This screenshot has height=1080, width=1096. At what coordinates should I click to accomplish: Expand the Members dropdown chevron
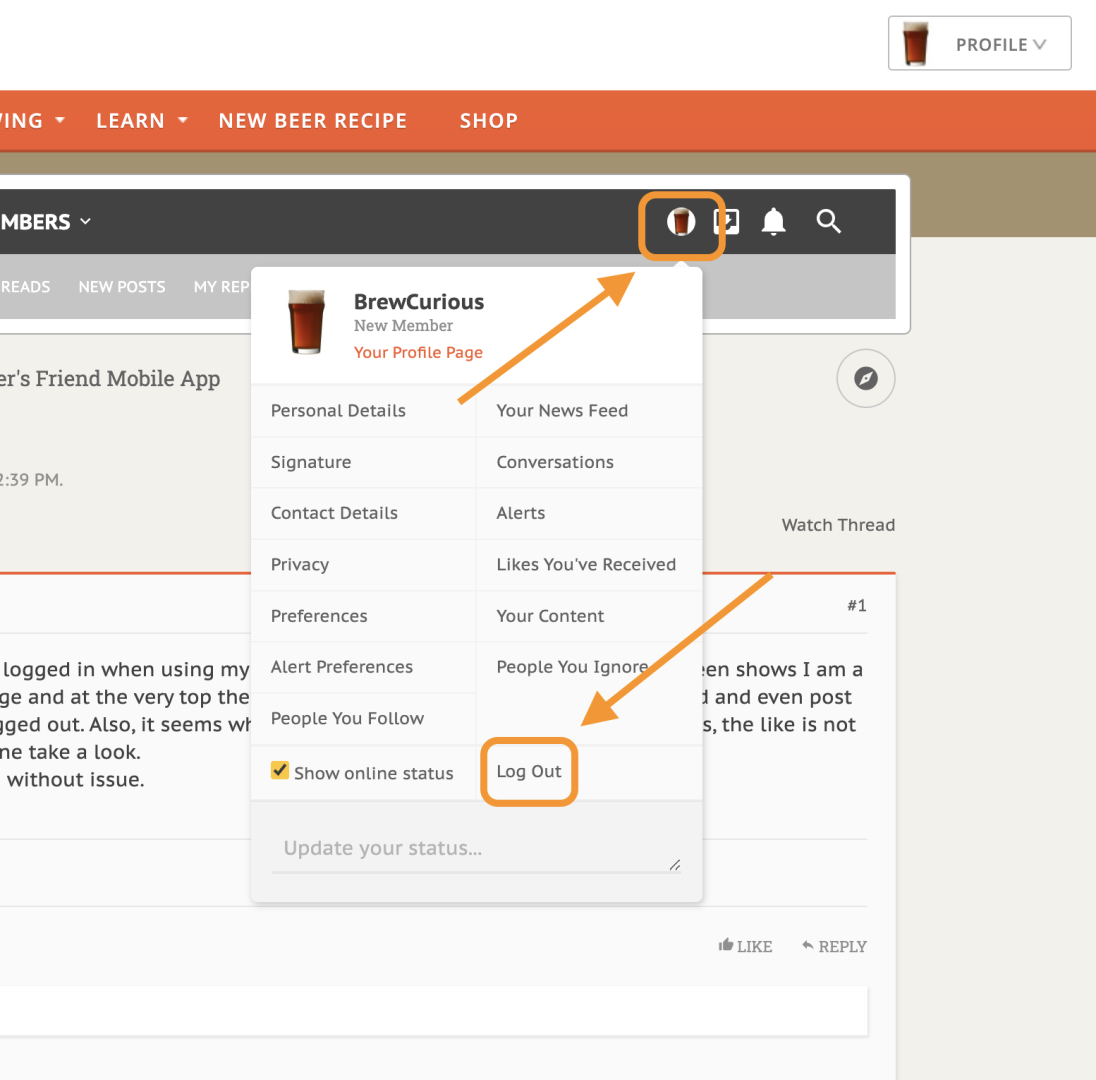(85, 222)
